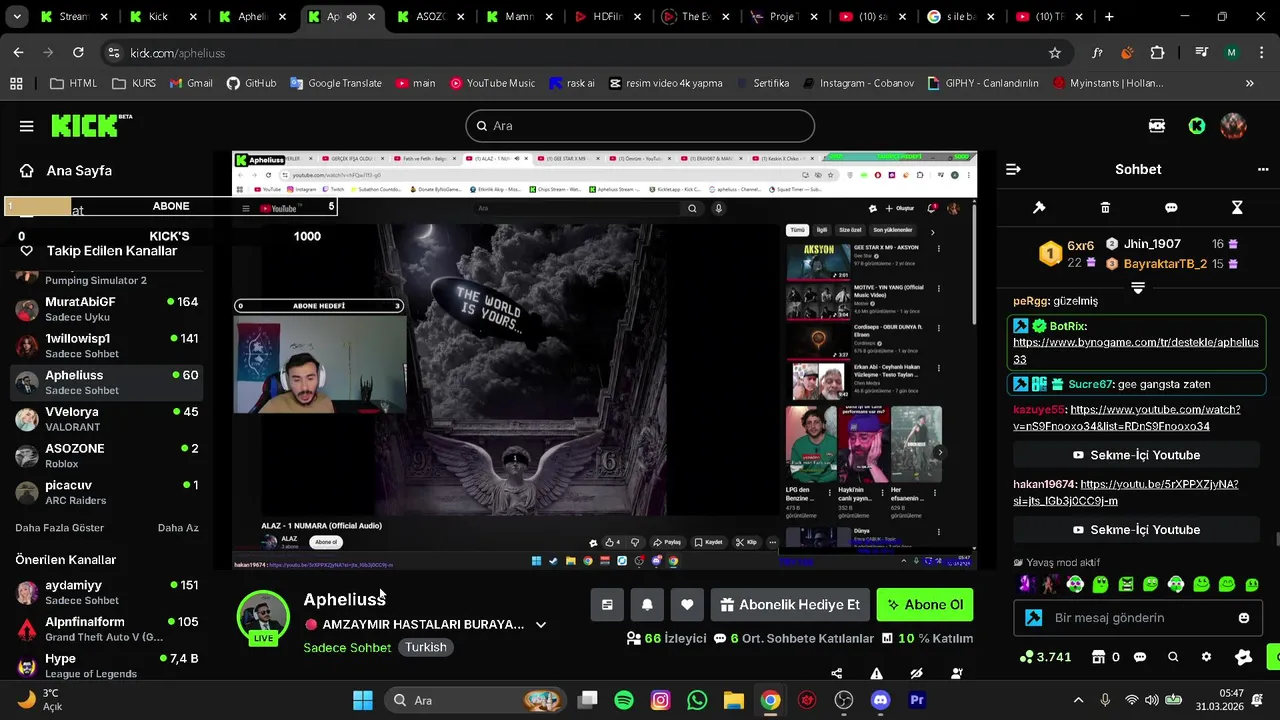Open new browser tab with plus
Image resolution: width=1280 pixels, height=720 pixels.
coord(1109,17)
